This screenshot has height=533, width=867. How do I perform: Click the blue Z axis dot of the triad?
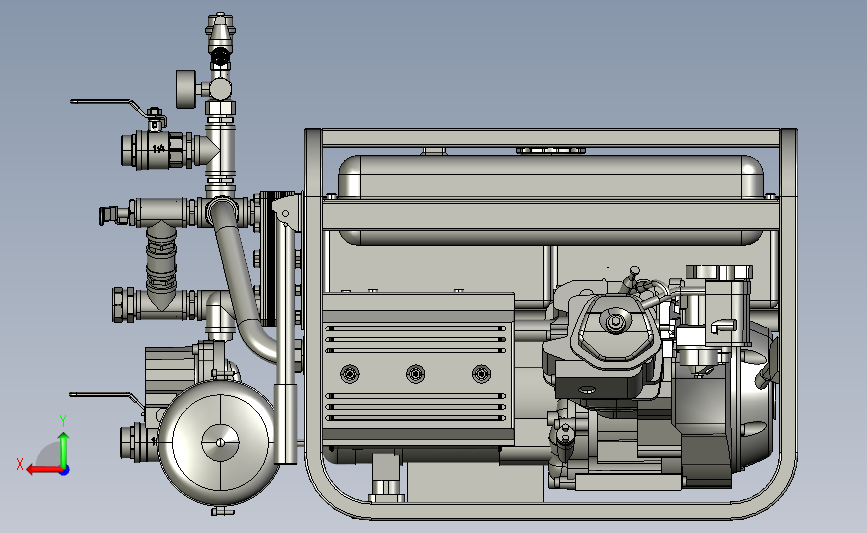pos(65,471)
